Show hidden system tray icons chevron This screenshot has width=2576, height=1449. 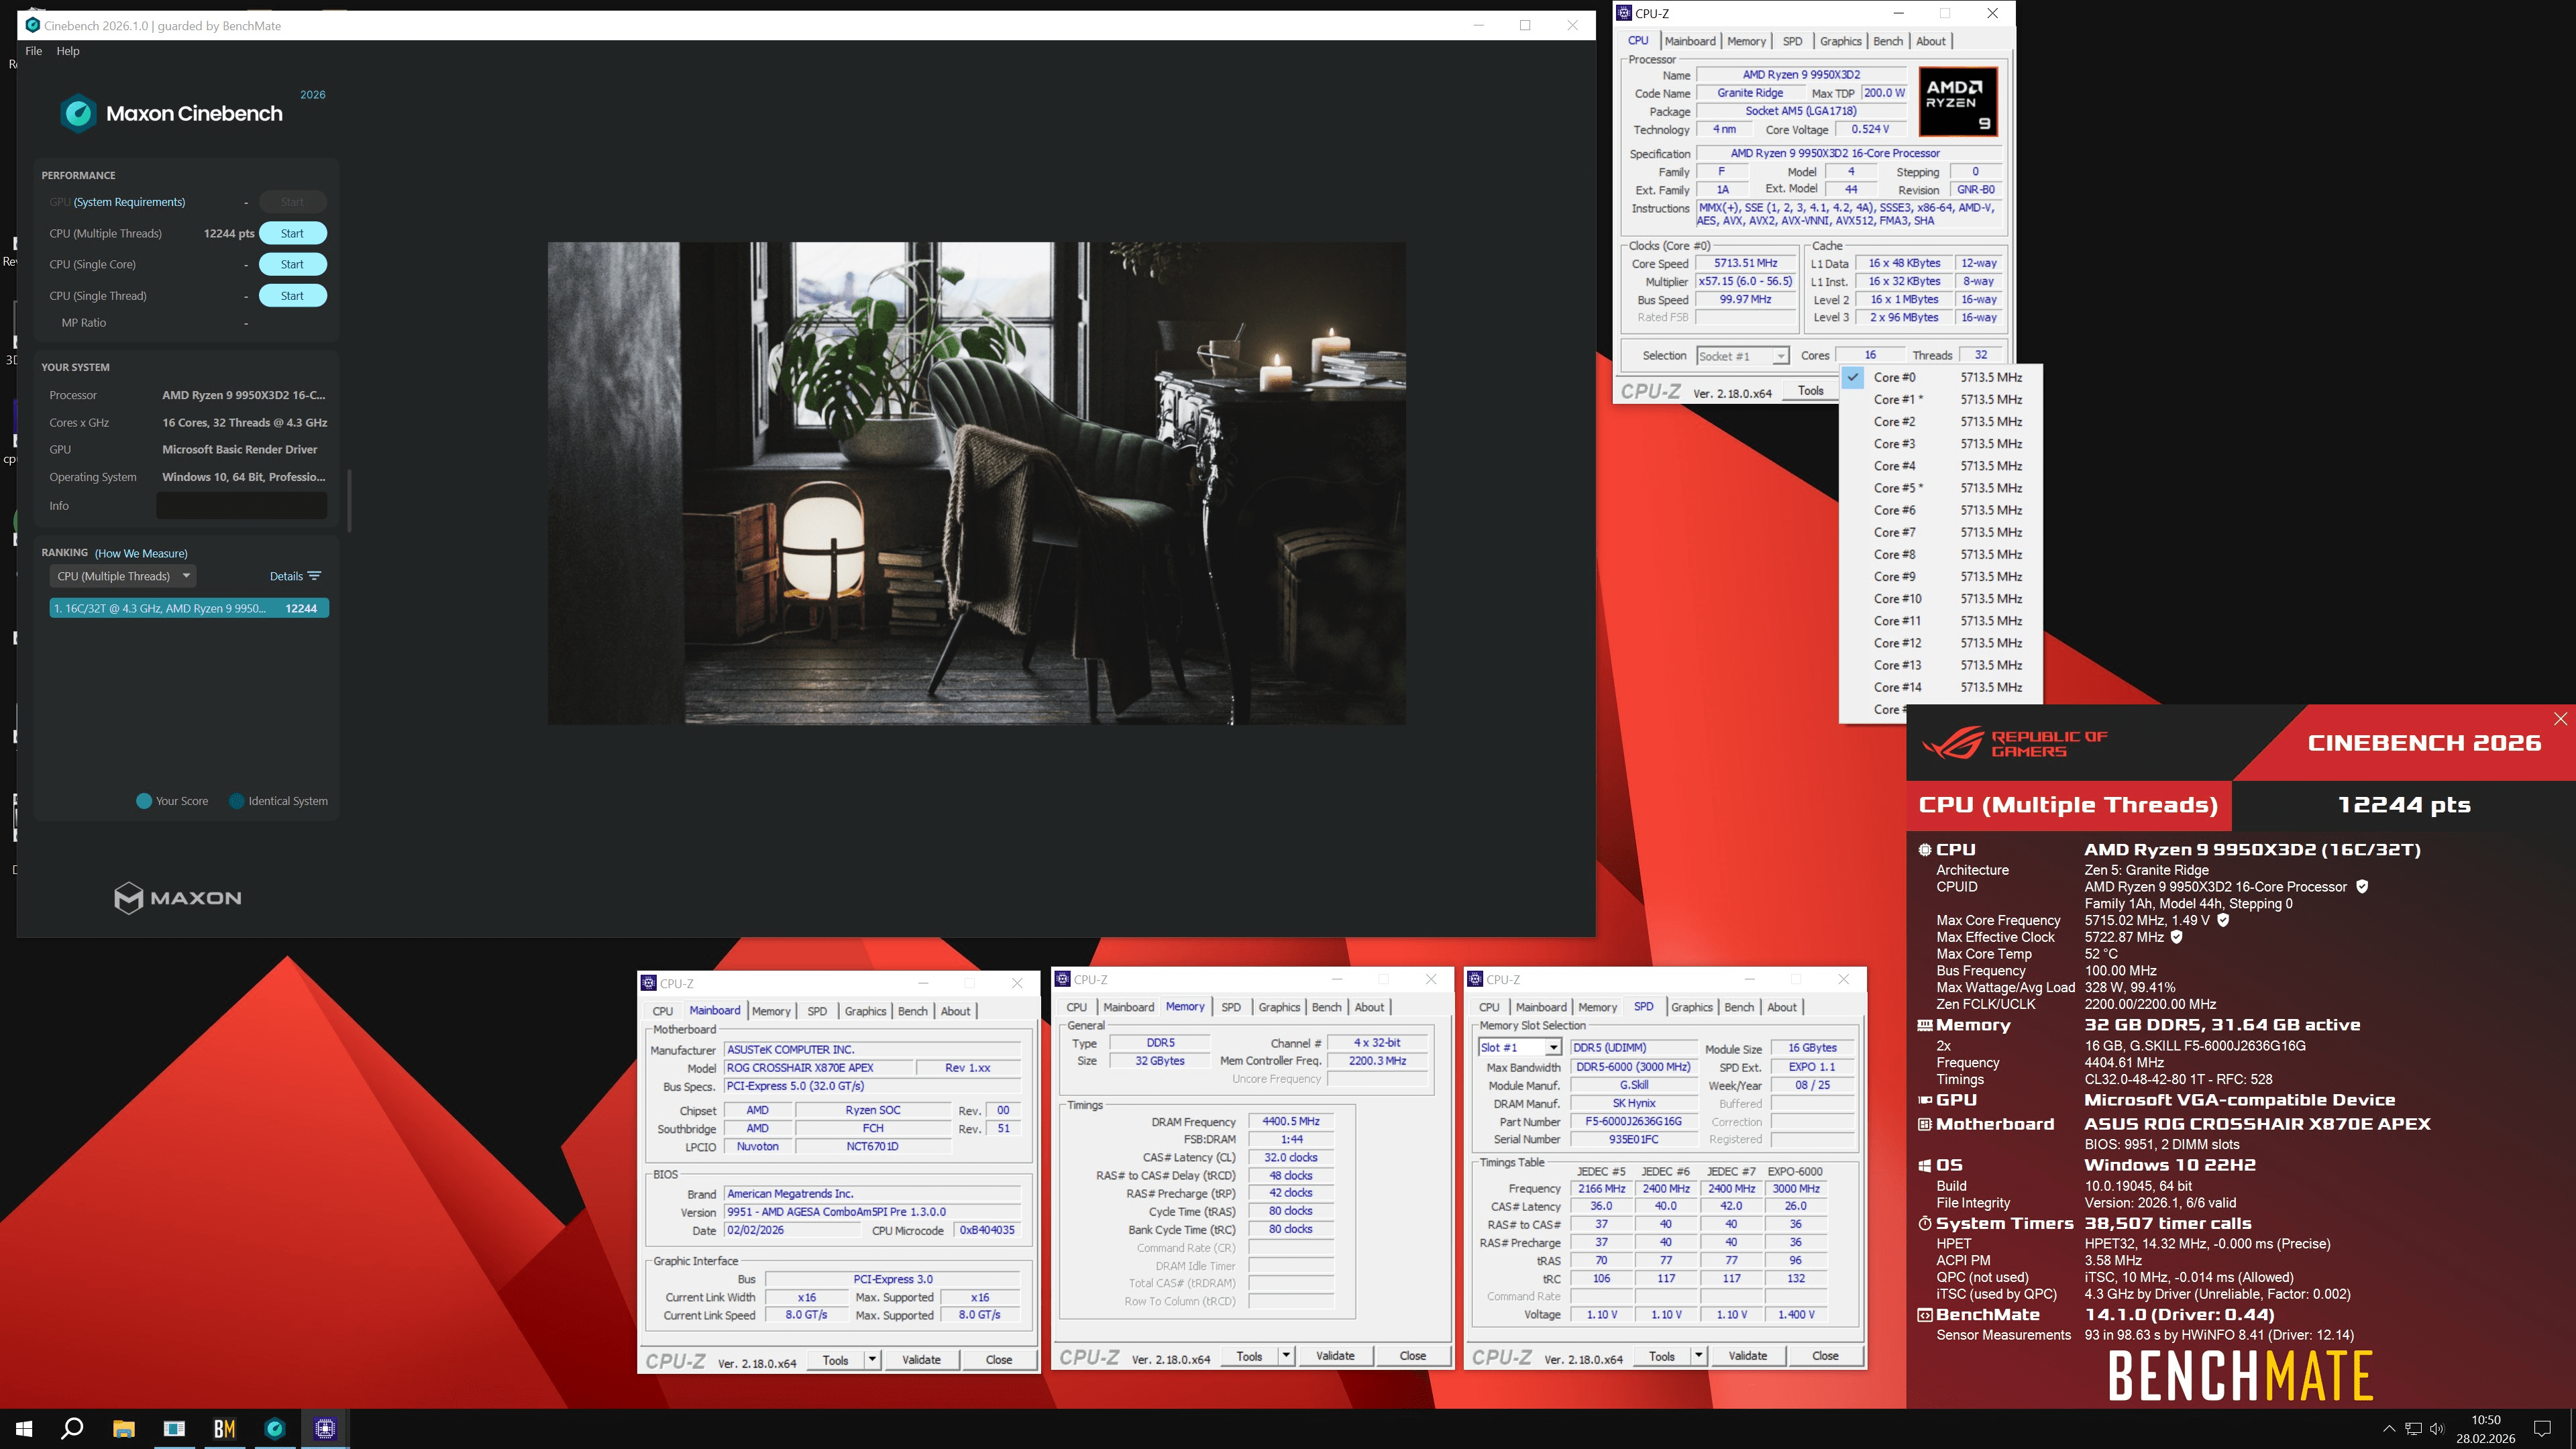tap(2389, 1429)
